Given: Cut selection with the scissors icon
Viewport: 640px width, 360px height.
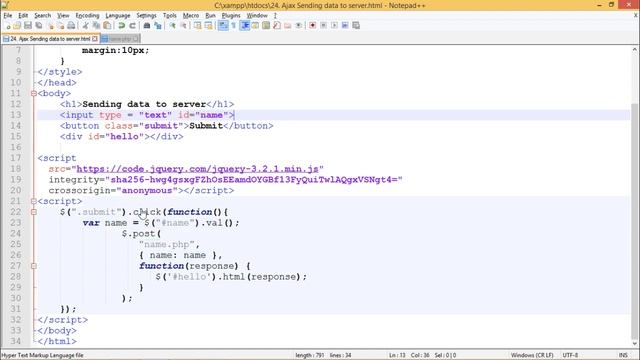Looking at the screenshot, I should (85, 26).
